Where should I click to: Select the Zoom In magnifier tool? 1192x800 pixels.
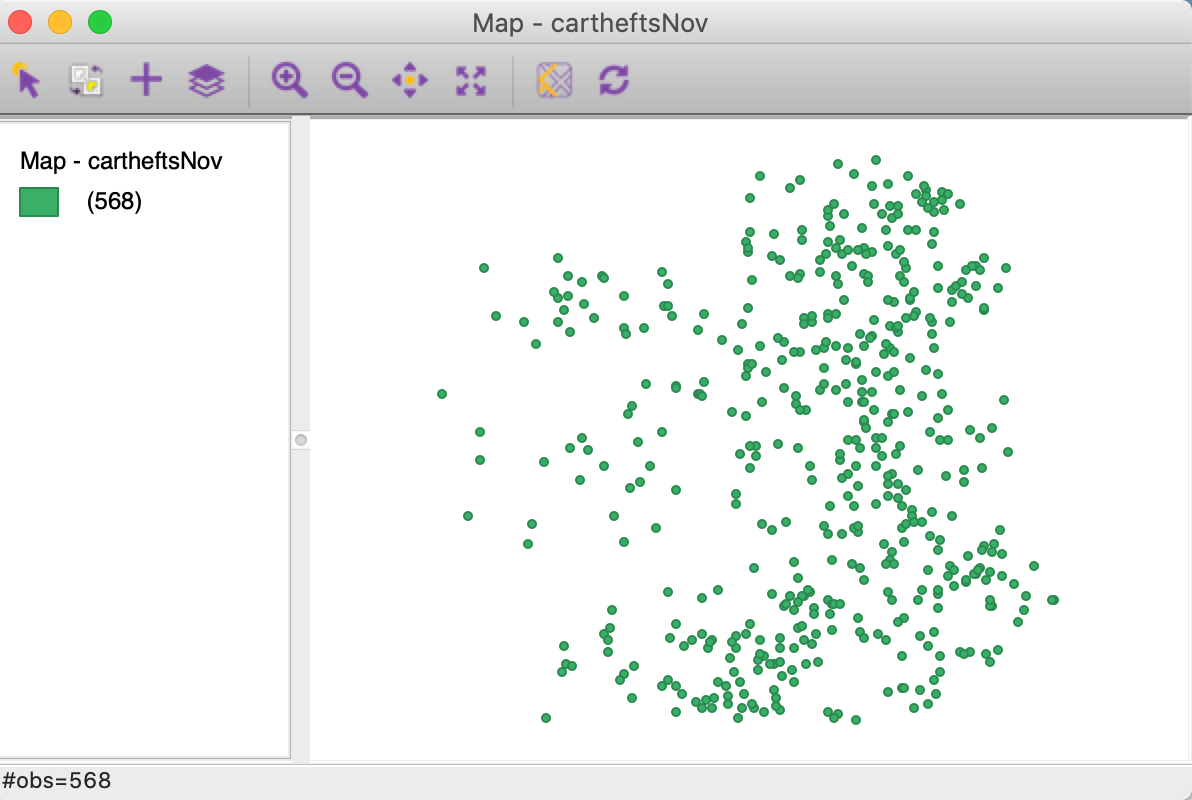290,81
